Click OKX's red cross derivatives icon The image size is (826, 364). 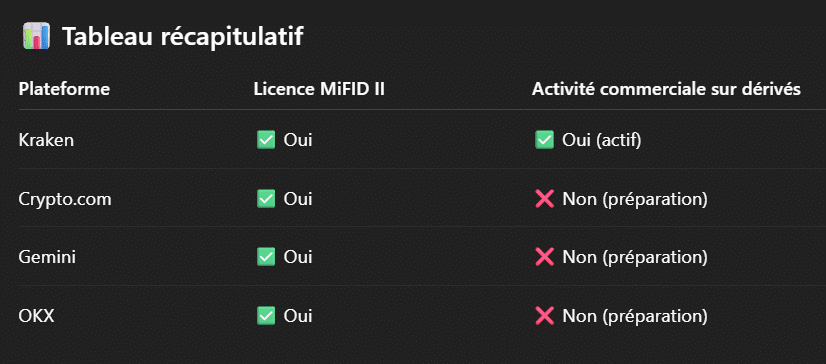click(x=544, y=316)
